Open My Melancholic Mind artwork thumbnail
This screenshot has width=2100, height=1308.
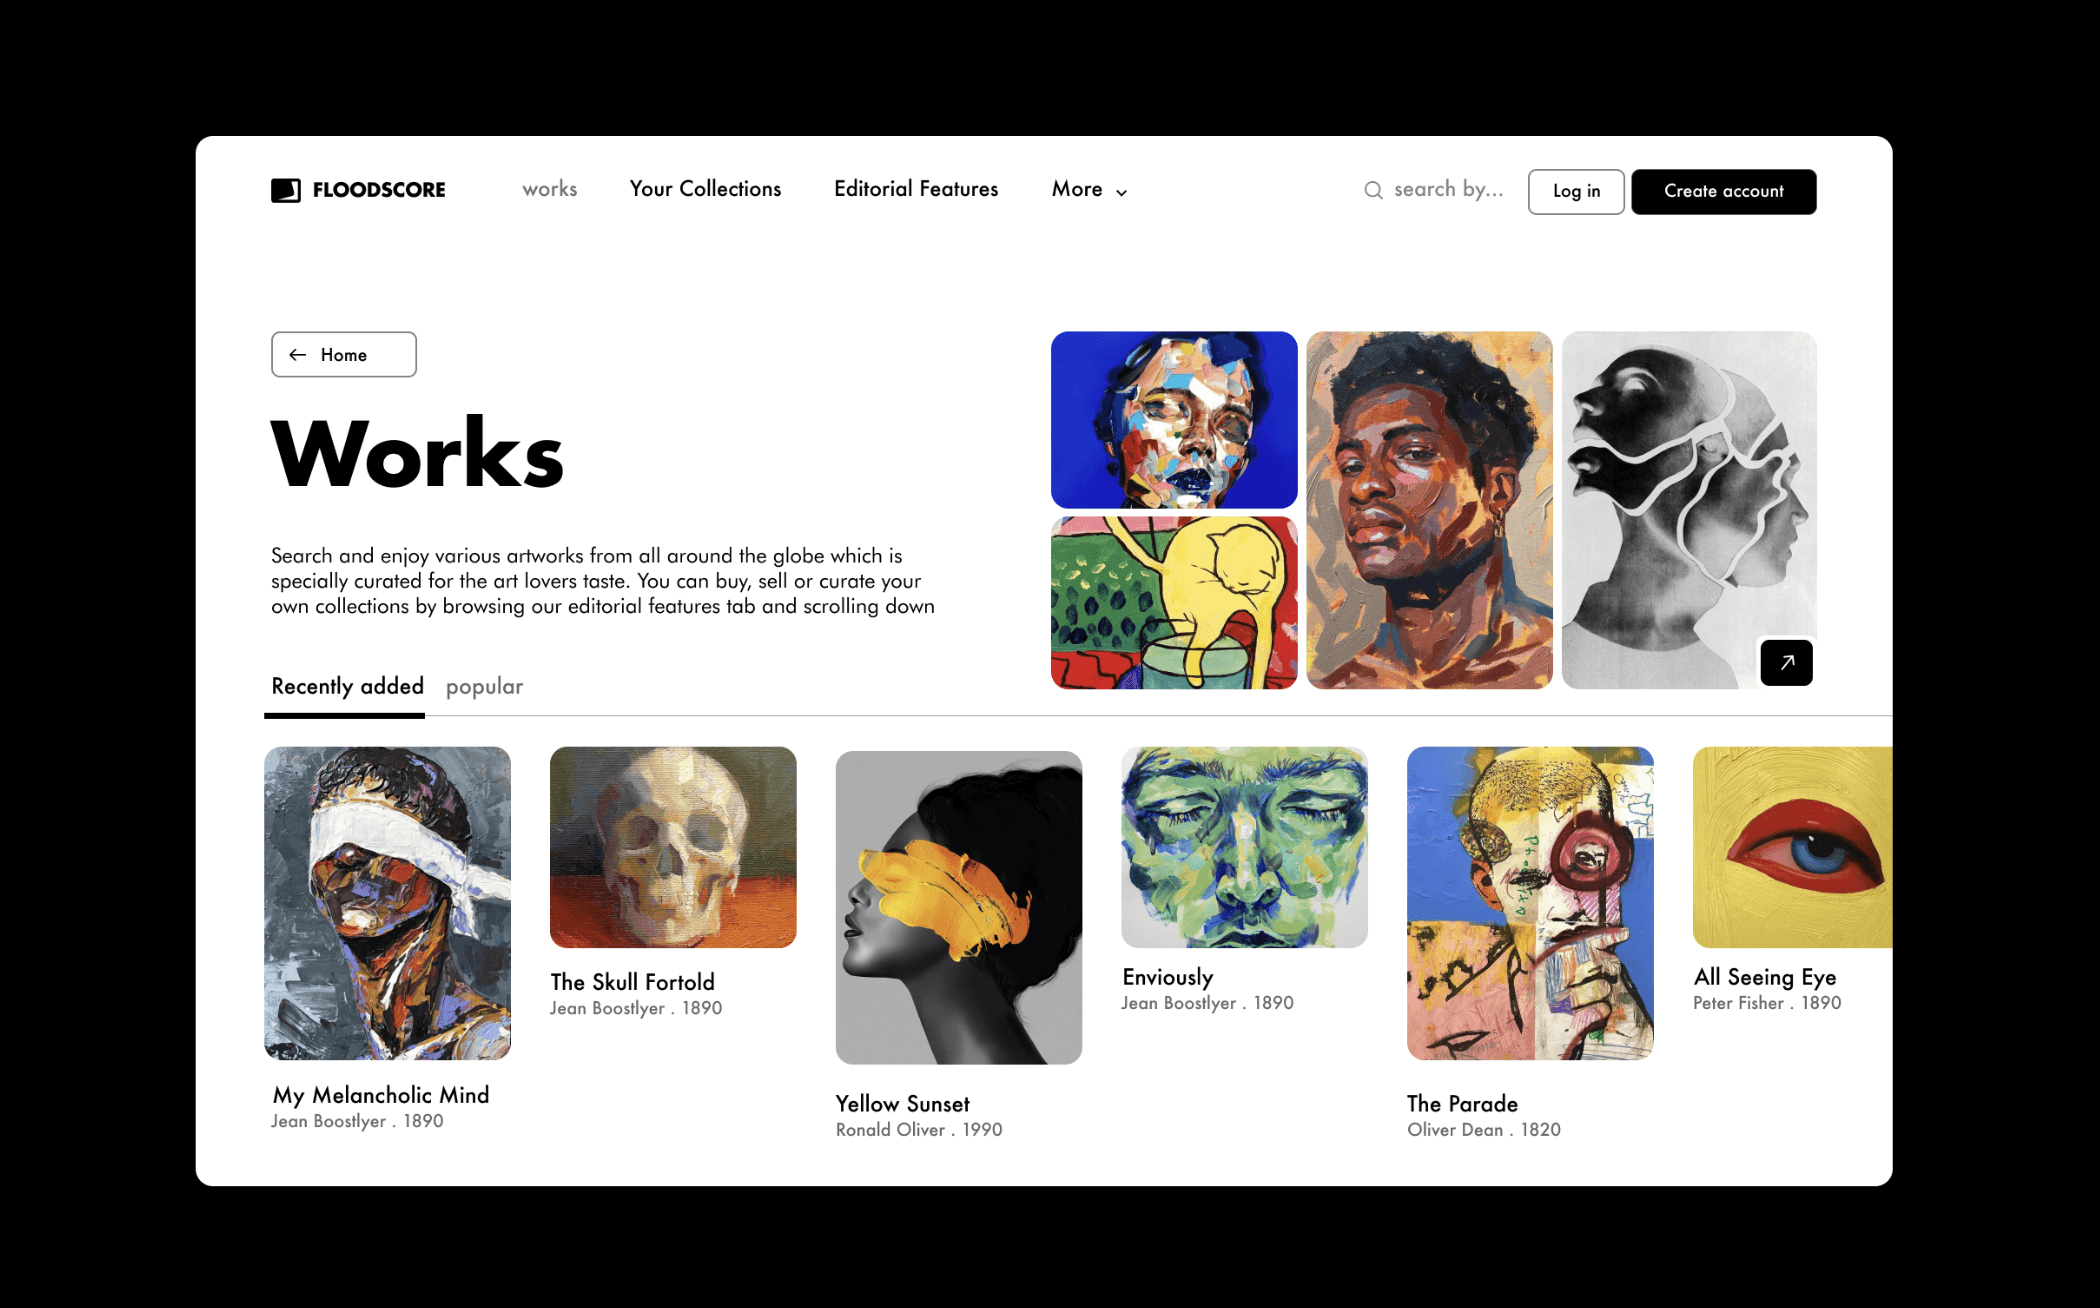[387, 903]
